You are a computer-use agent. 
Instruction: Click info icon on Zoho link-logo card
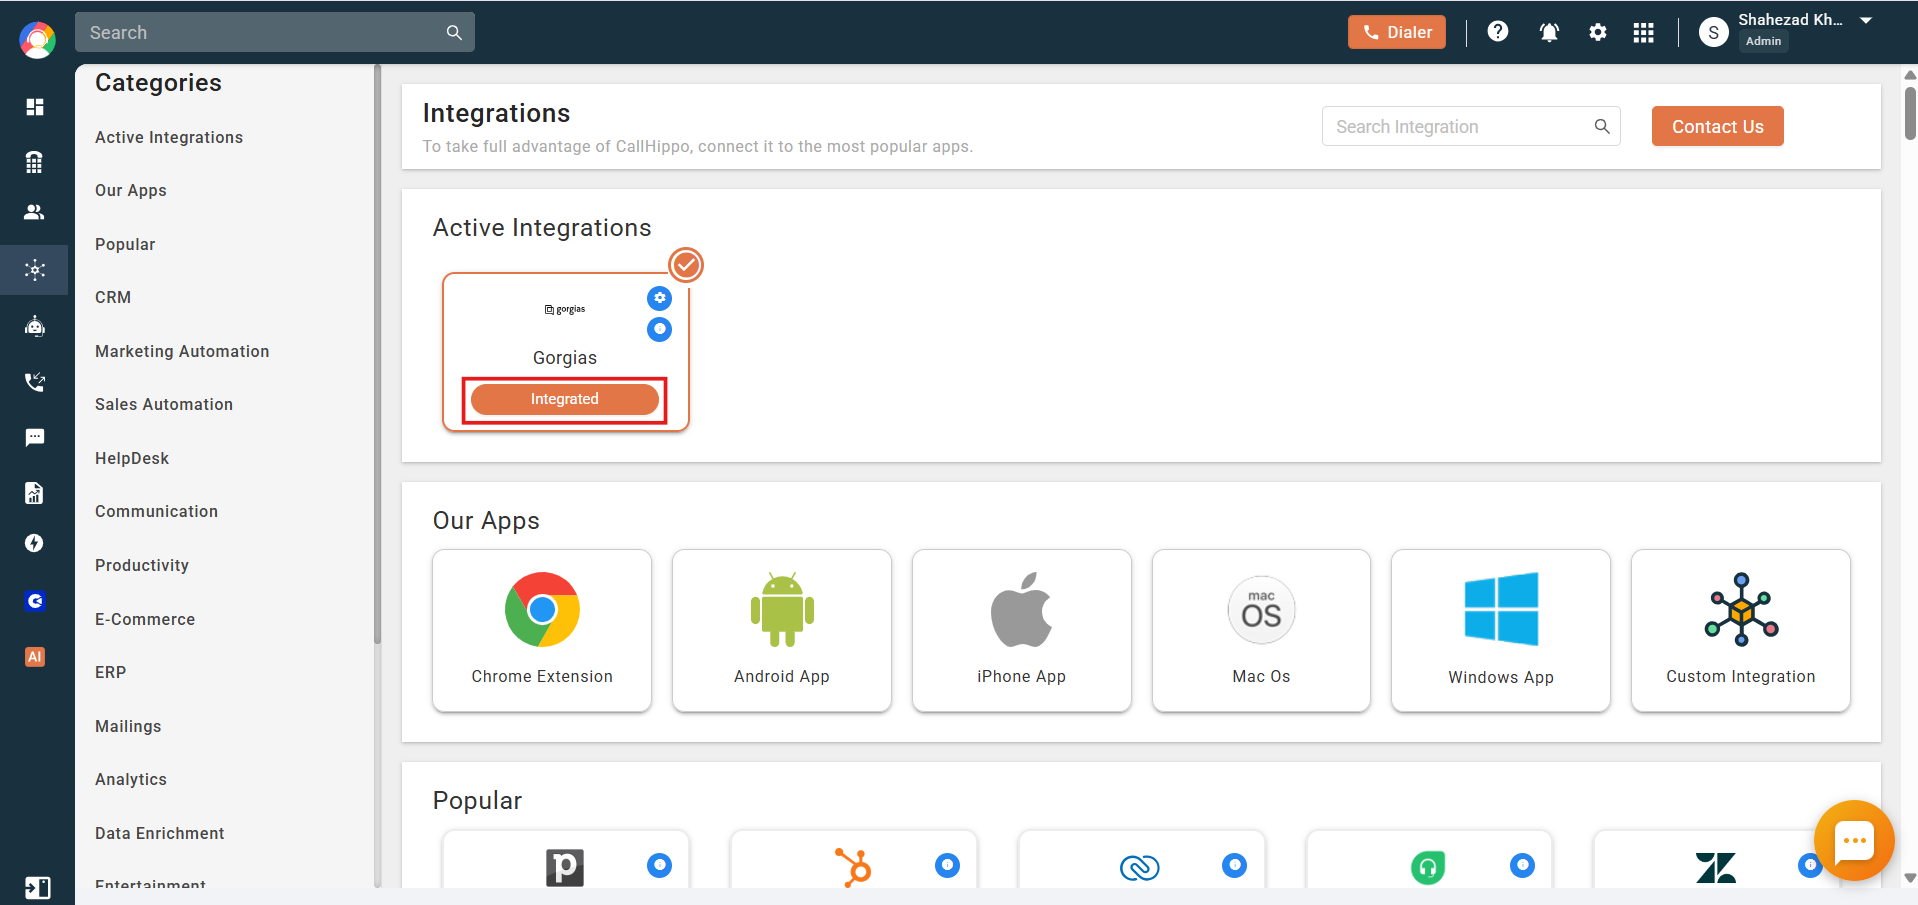pyautogui.click(x=1234, y=865)
